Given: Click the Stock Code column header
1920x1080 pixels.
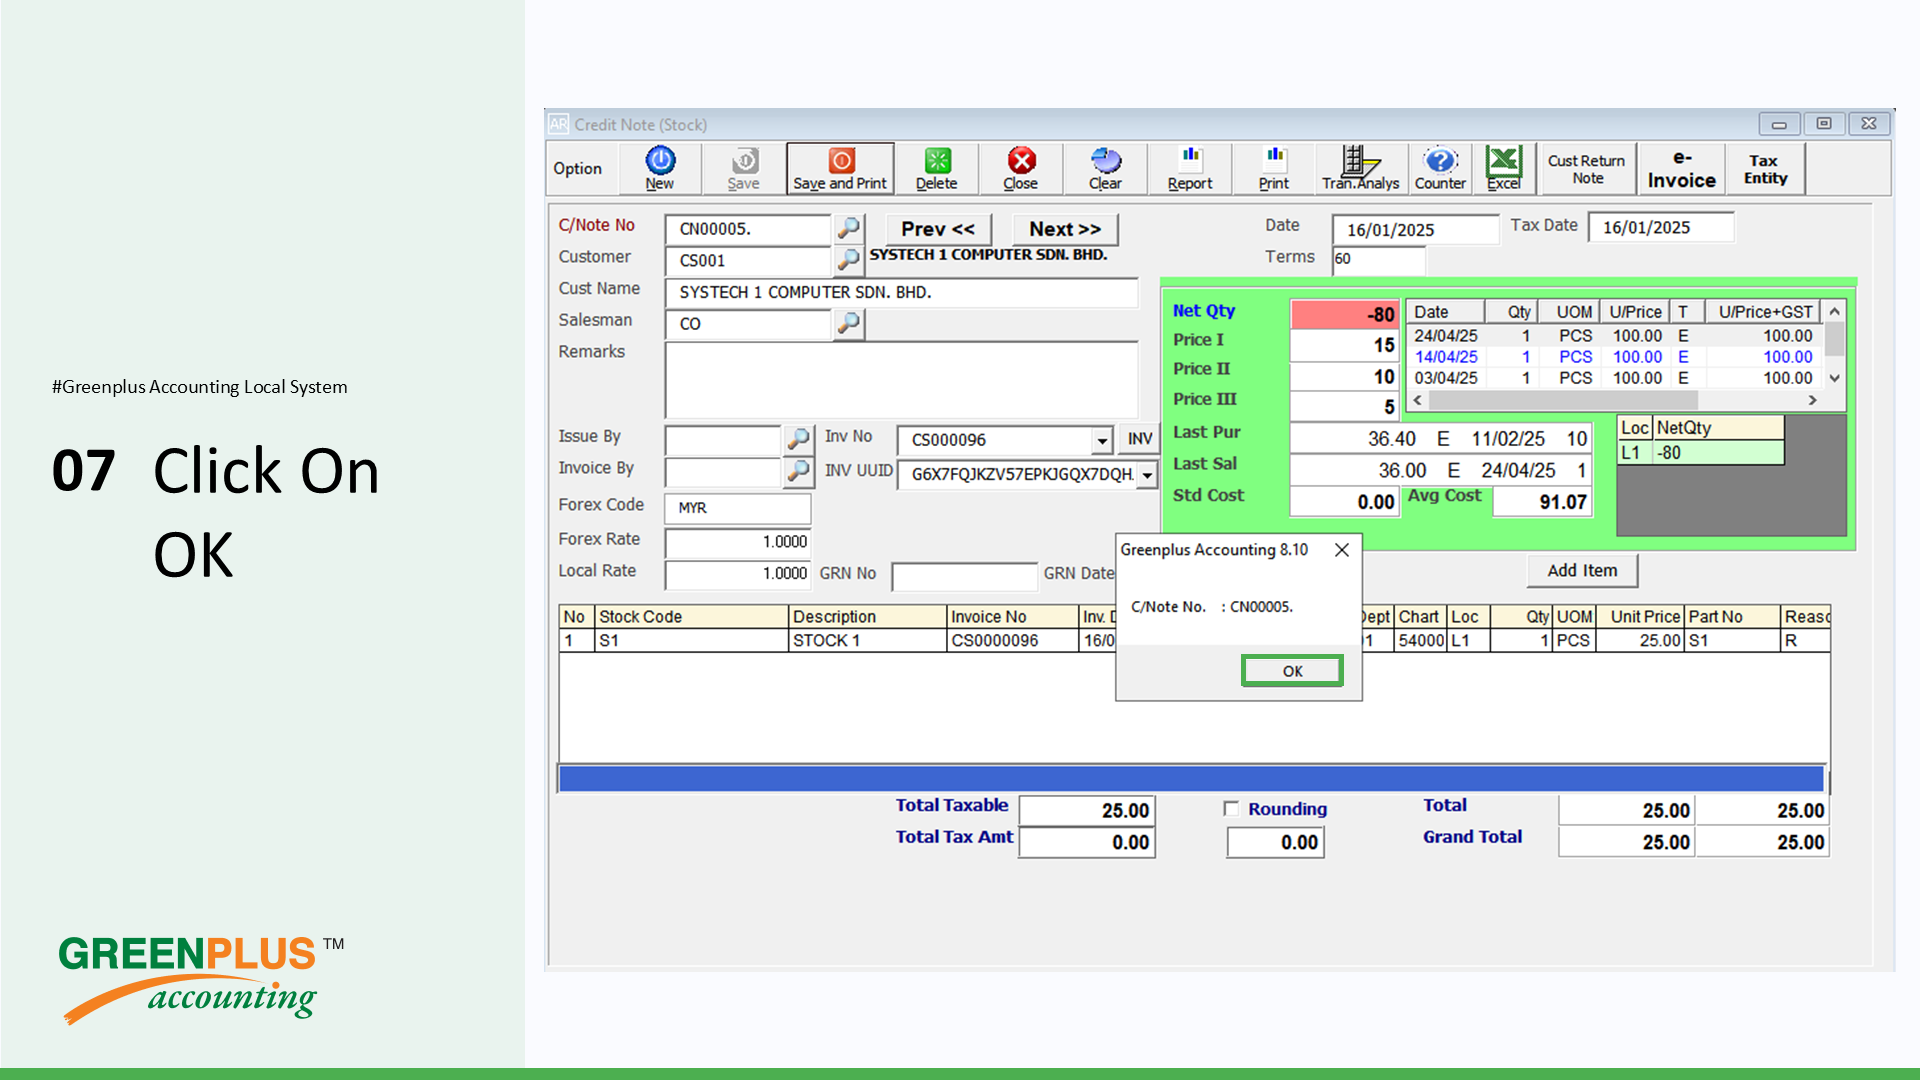Looking at the screenshot, I should click(691, 617).
